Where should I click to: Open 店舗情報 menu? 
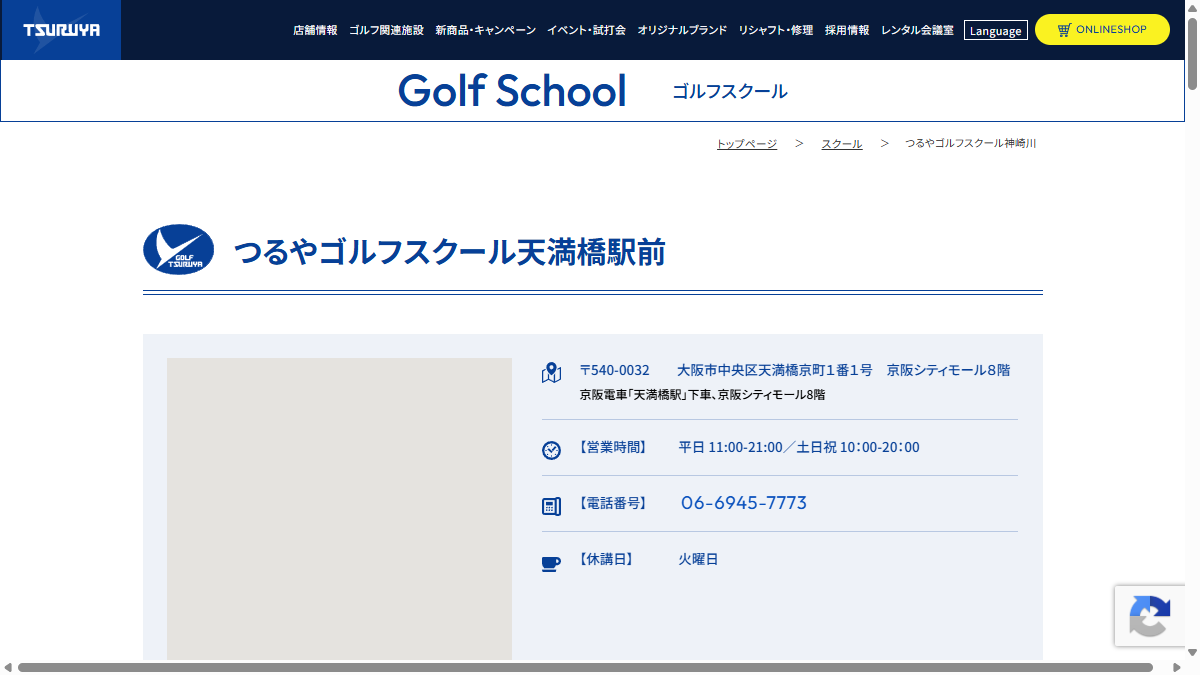coord(315,30)
